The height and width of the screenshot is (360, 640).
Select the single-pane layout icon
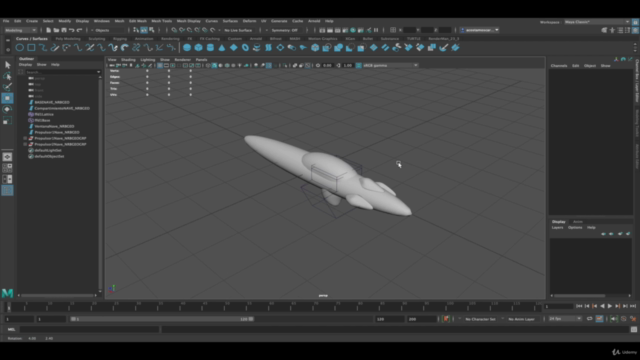pyautogui.click(x=7, y=157)
